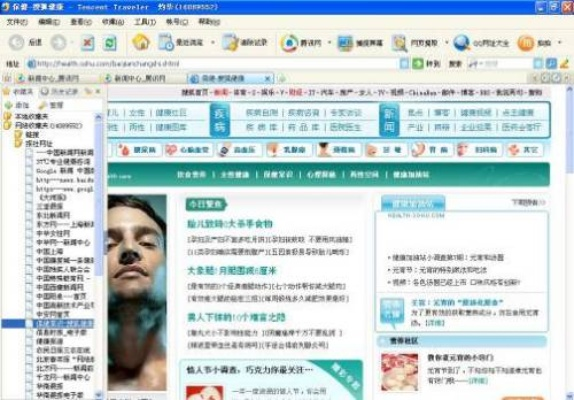Open the 收藏 menu

point(113,22)
